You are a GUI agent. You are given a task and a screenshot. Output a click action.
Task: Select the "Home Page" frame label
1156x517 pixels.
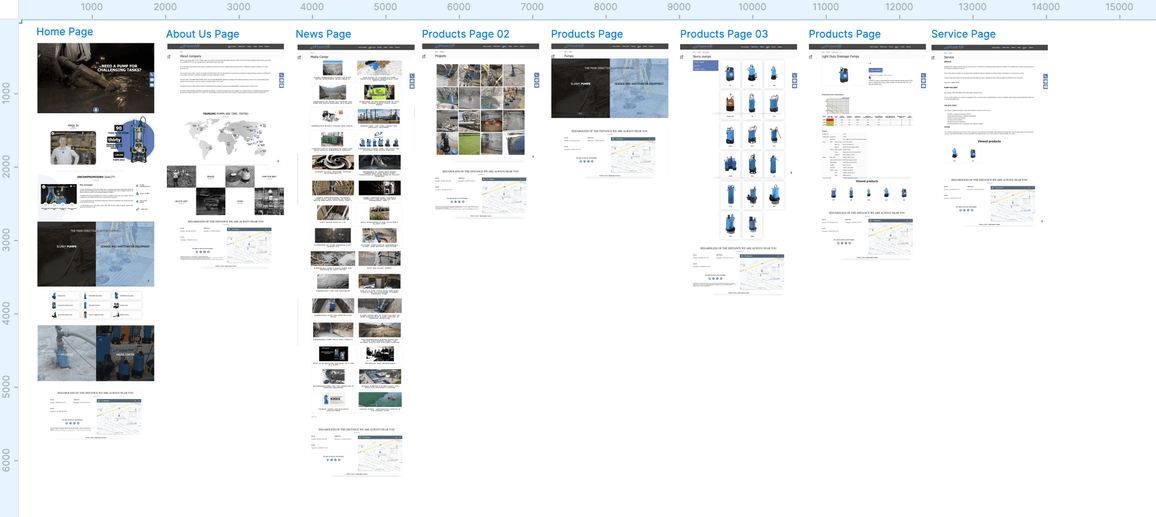[x=64, y=32]
